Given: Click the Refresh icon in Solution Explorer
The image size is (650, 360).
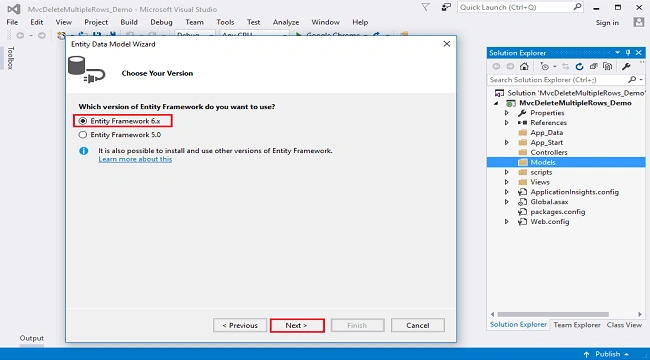Looking at the screenshot, I should pos(579,66).
